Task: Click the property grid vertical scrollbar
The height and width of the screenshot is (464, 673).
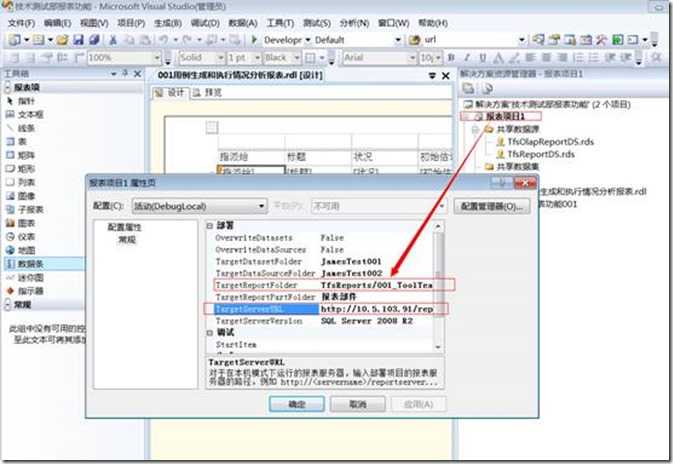Action: pos(438,286)
